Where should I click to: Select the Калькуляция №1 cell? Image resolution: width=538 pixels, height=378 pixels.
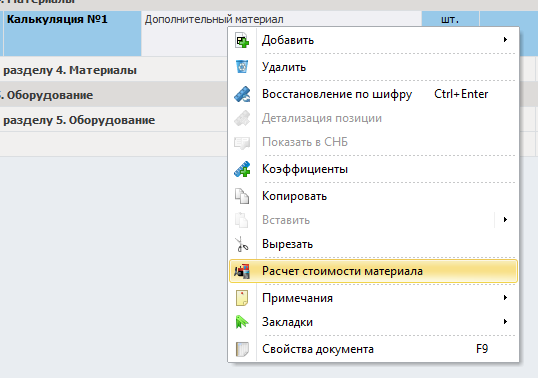pyautogui.click(x=72, y=33)
